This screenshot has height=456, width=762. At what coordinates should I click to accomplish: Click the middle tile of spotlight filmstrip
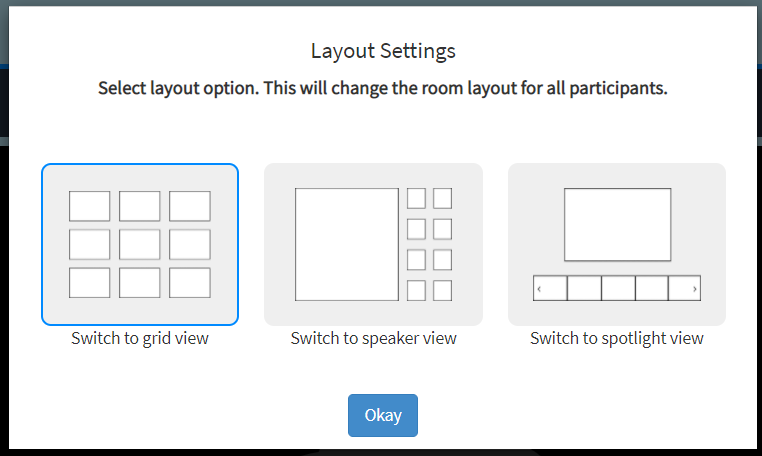618,288
